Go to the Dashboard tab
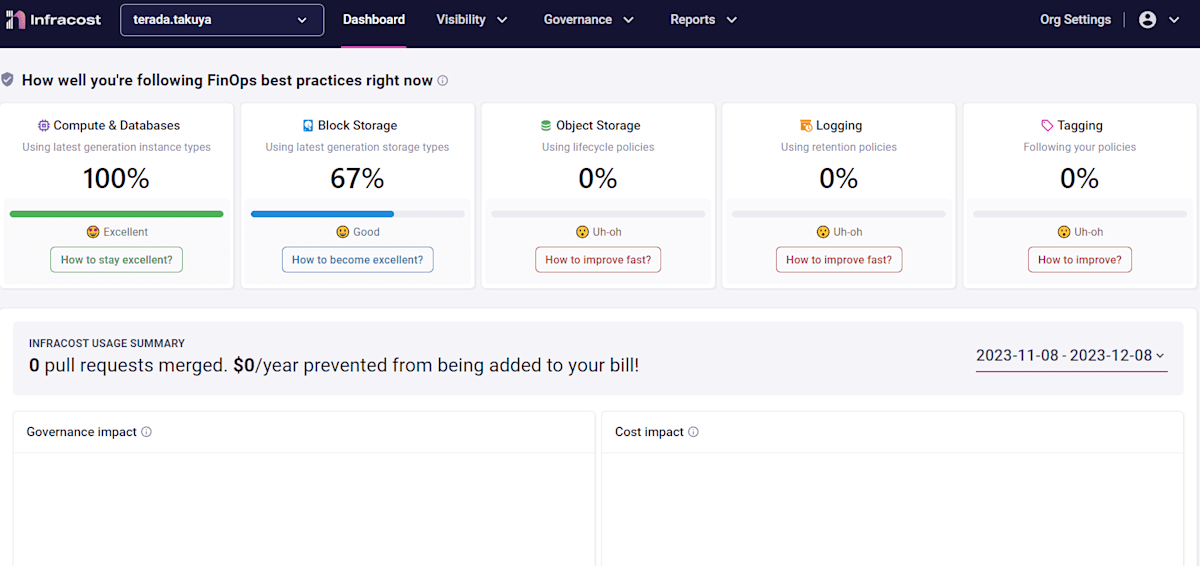 (374, 20)
